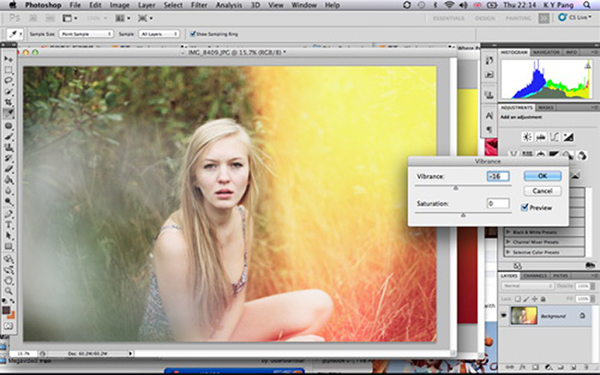600x375 pixels.
Task: Cancel the Vibrance dialog
Action: [542, 191]
